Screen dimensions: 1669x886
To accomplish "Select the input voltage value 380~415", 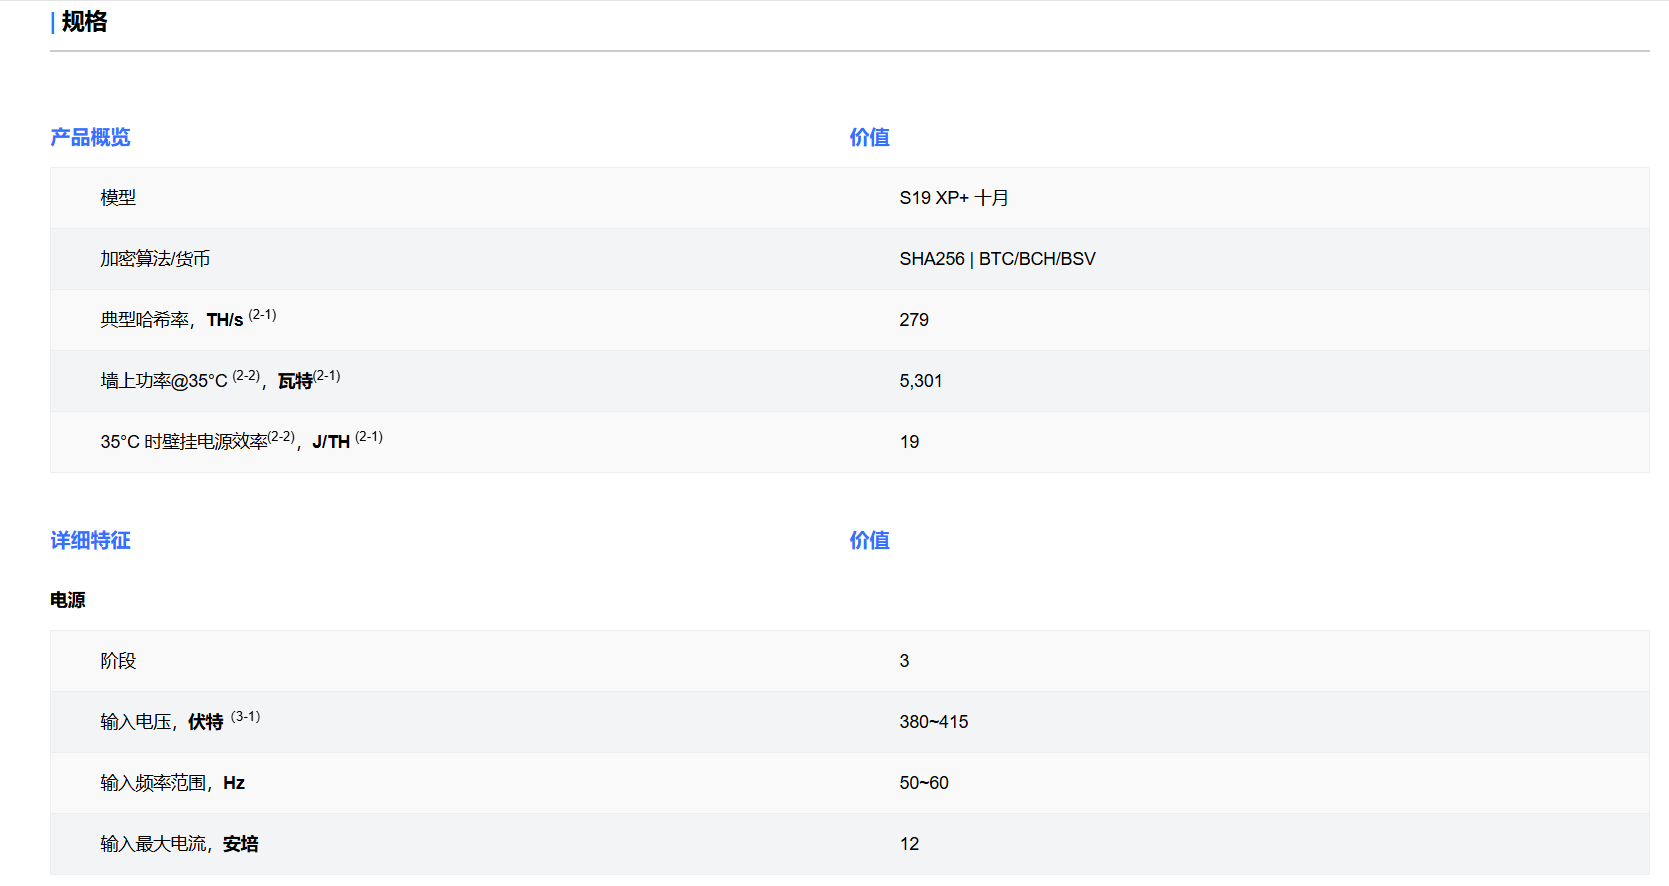I will click(x=933, y=722).
